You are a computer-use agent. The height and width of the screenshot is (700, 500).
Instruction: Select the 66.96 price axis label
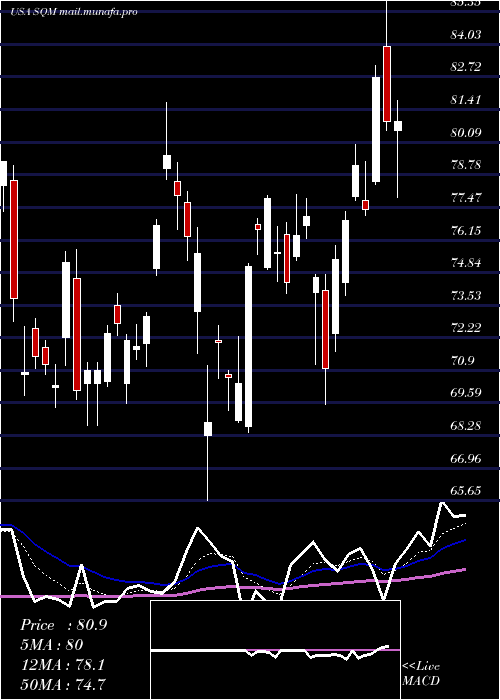pos(466,459)
